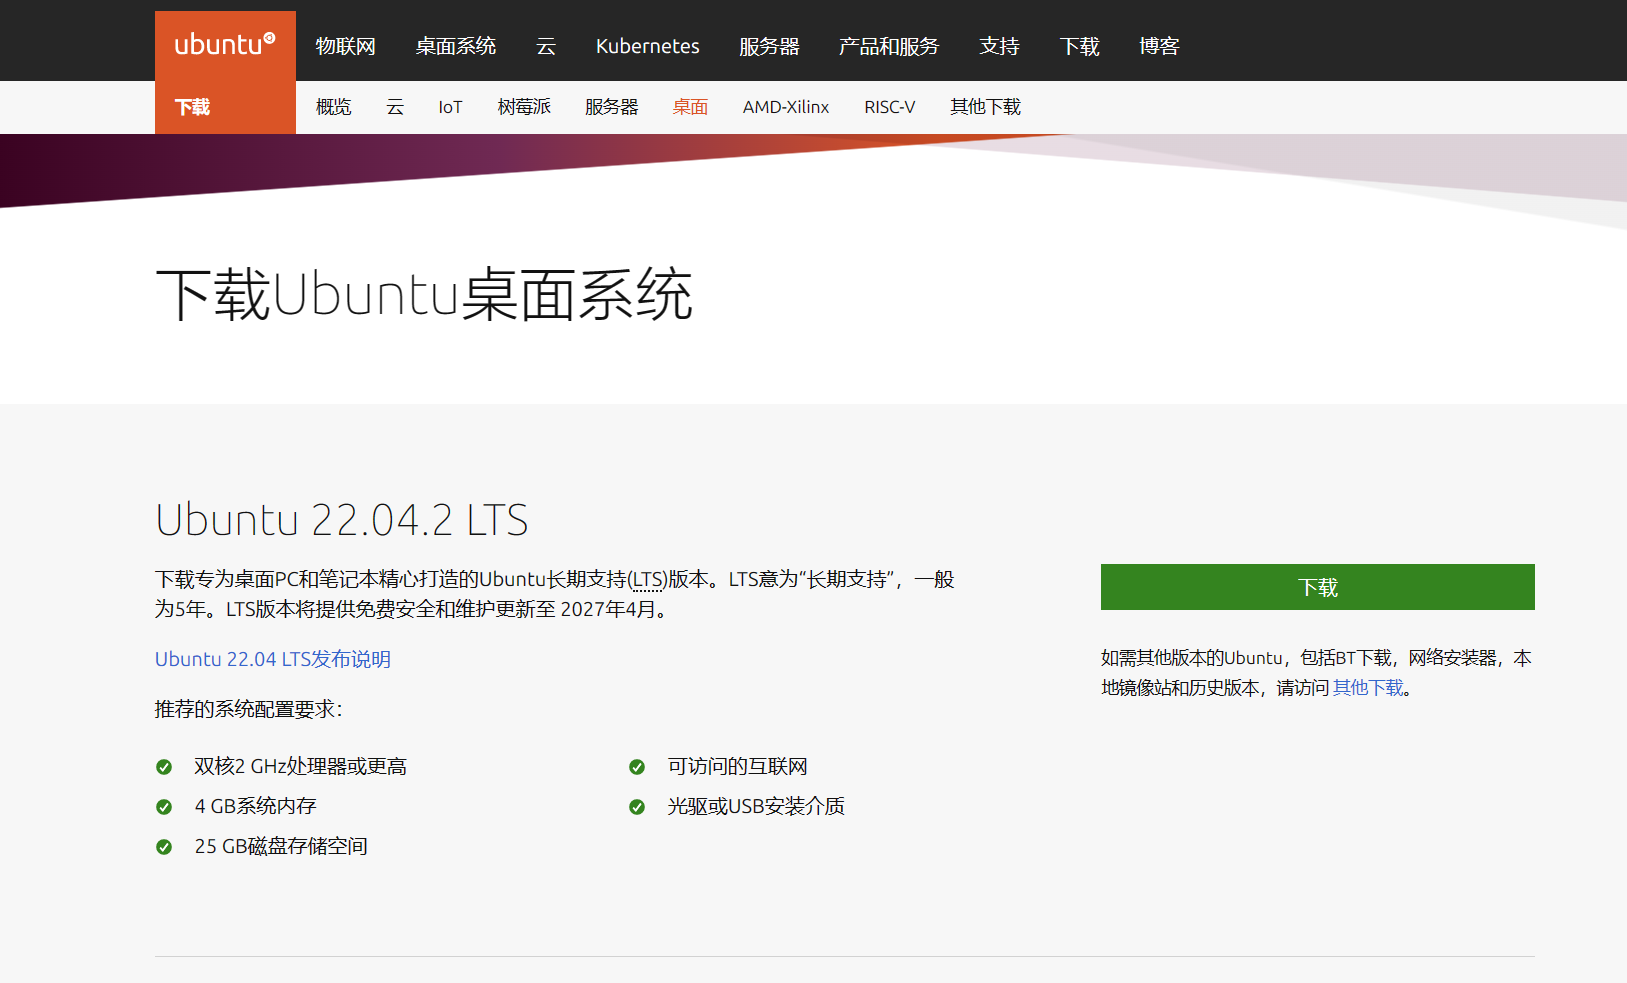Screen dimensions: 1627x983
Task: Click the check icon beside 可访问的互联网
Action: pyautogui.click(x=637, y=767)
